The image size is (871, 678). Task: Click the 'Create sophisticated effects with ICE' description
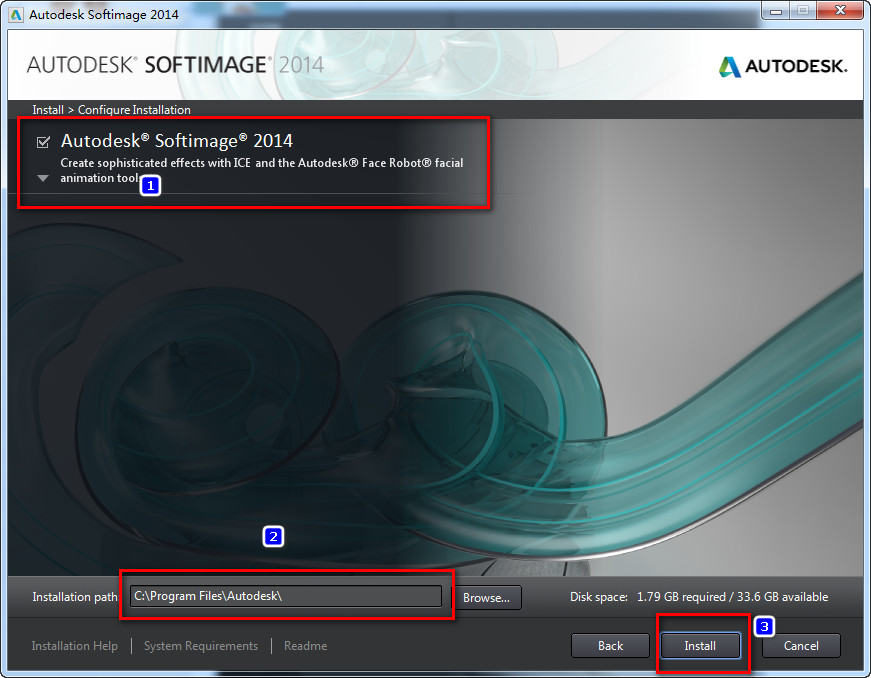262,170
